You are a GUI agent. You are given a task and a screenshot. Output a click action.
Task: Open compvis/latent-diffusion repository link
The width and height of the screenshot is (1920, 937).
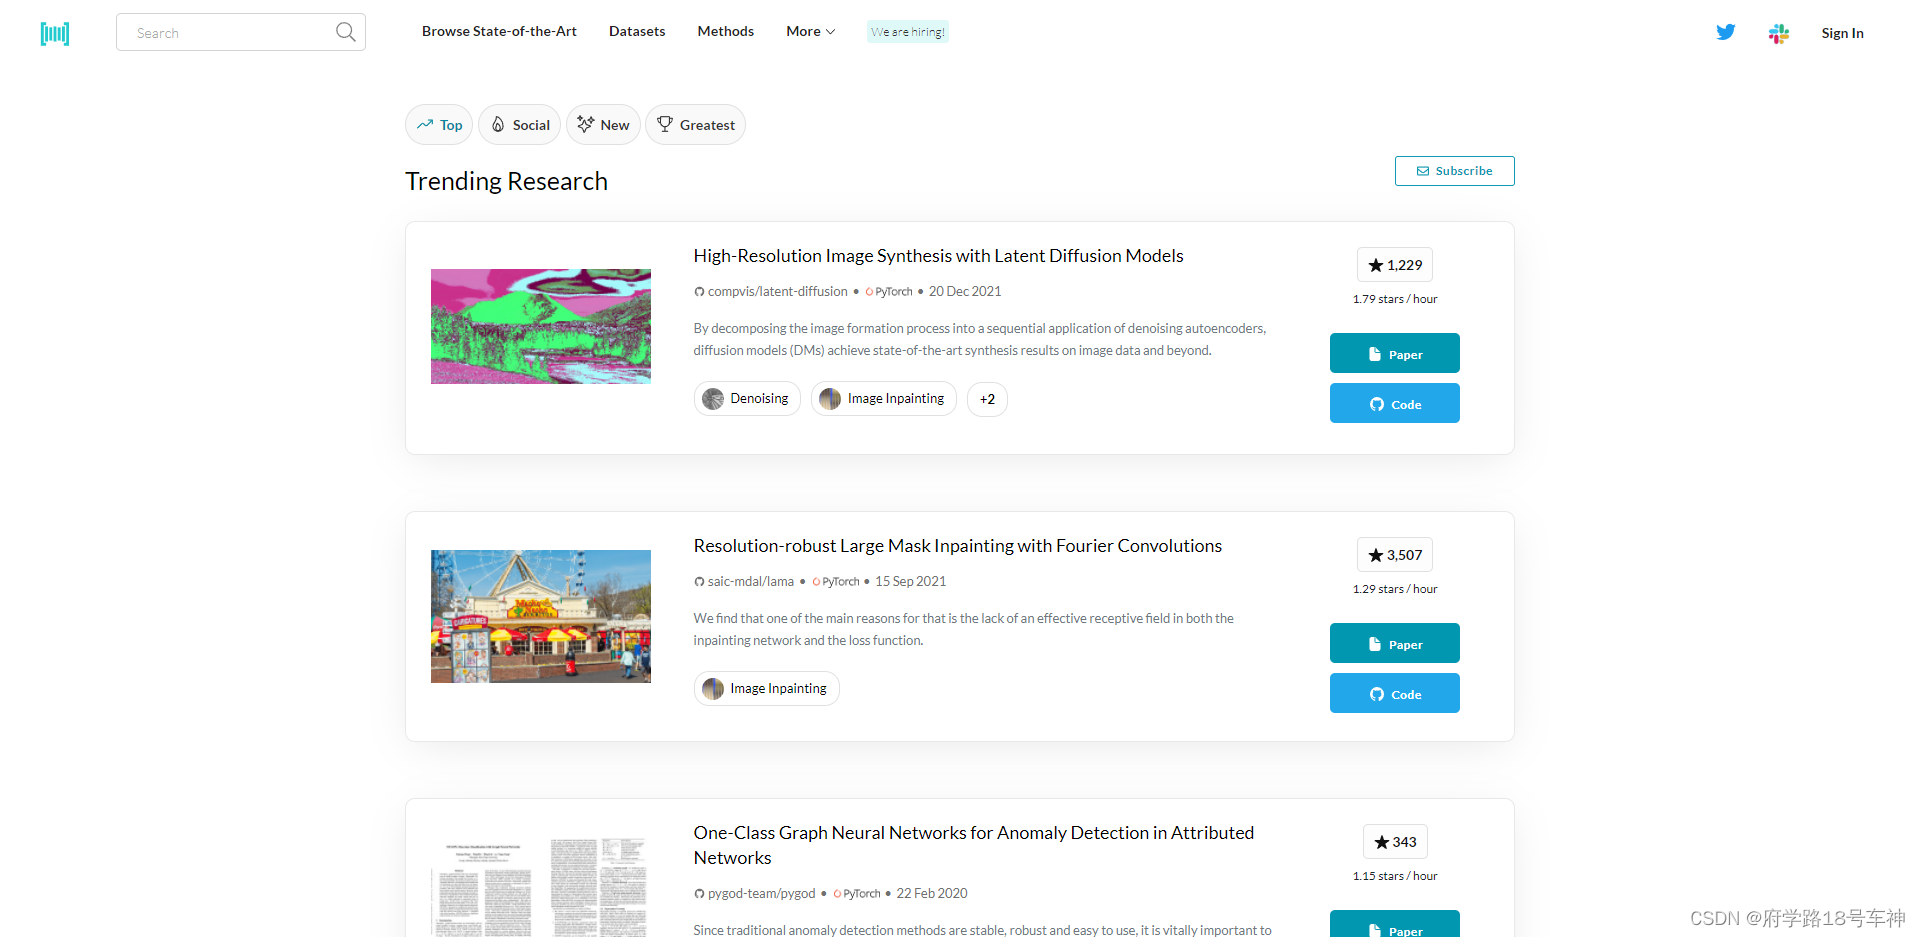click(x=771, y=292)
